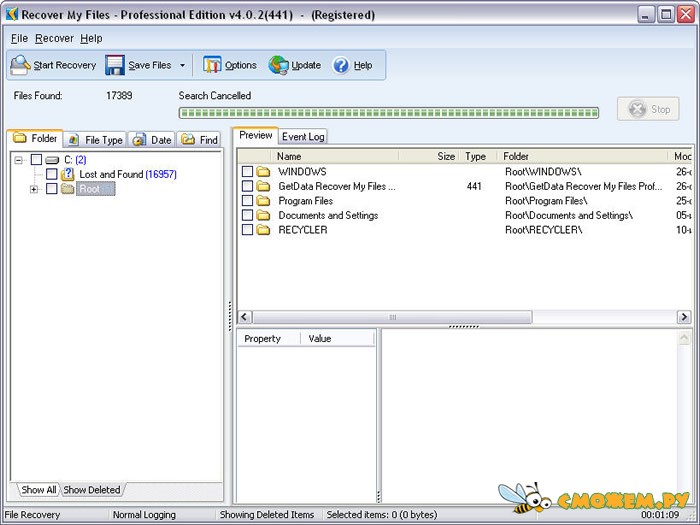Open the Recover menu
Viewport: 700px width, 525px height.
(54, 39)
